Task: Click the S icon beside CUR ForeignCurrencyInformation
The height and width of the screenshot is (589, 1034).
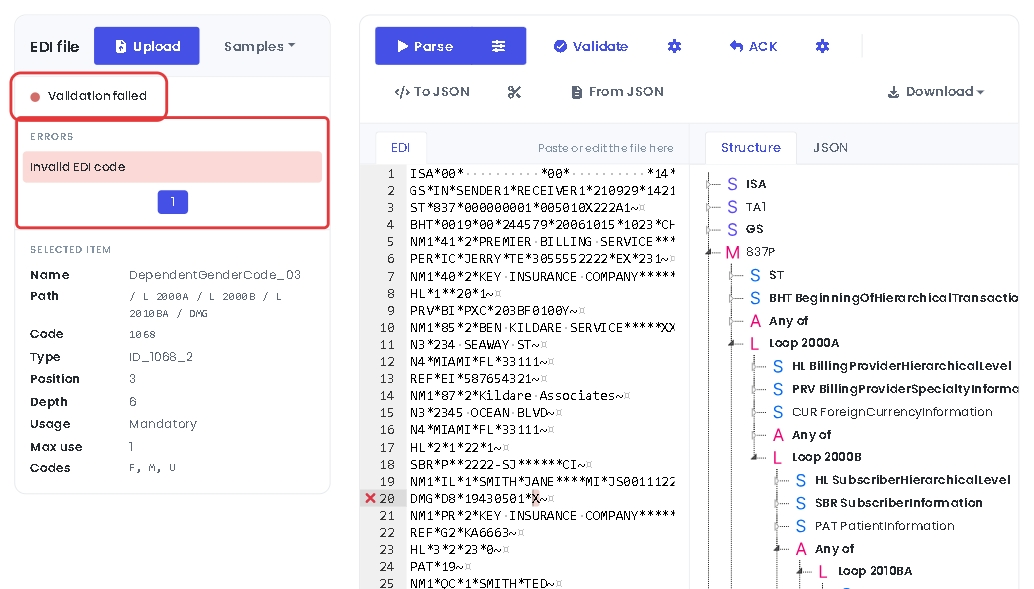Action: pyautogui.click(x=778, y=412)
